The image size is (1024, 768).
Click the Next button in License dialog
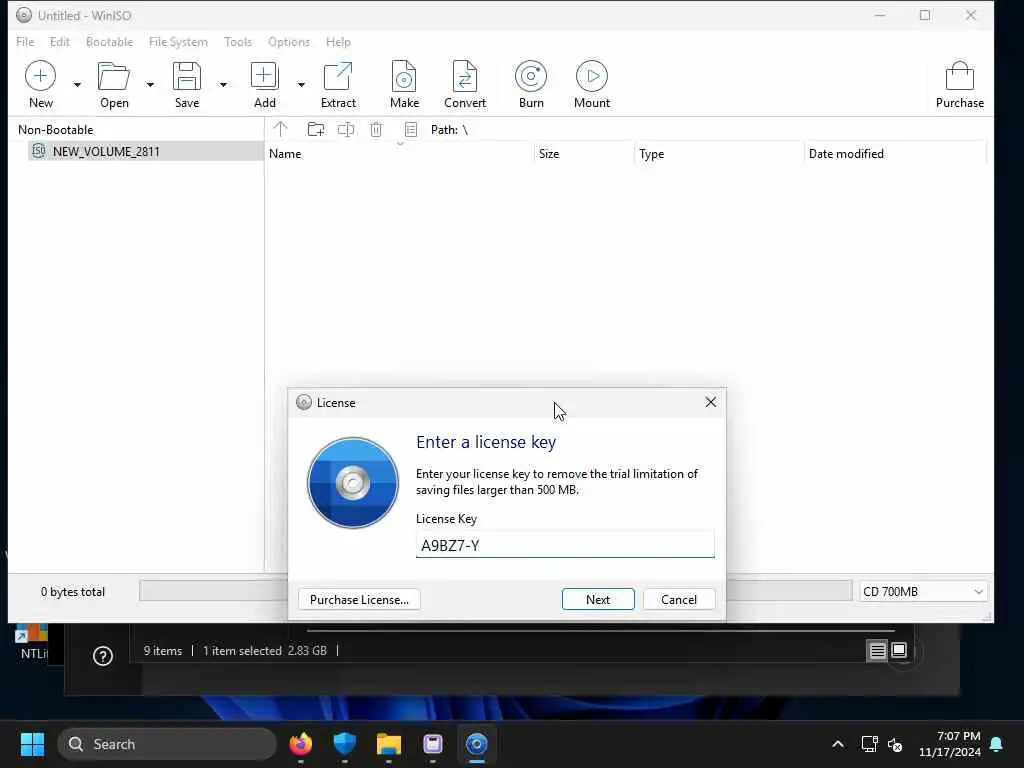(x=598, y=600)
